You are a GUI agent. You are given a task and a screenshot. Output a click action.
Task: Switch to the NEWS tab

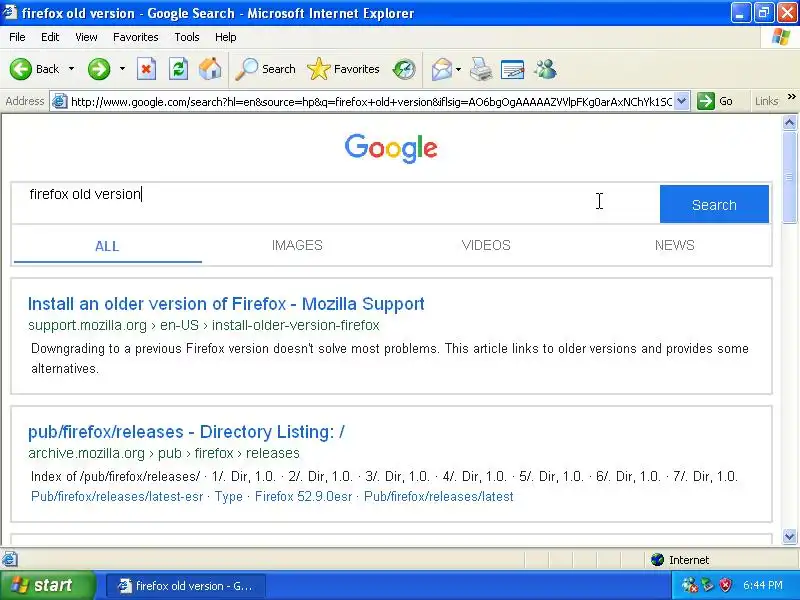674,245
